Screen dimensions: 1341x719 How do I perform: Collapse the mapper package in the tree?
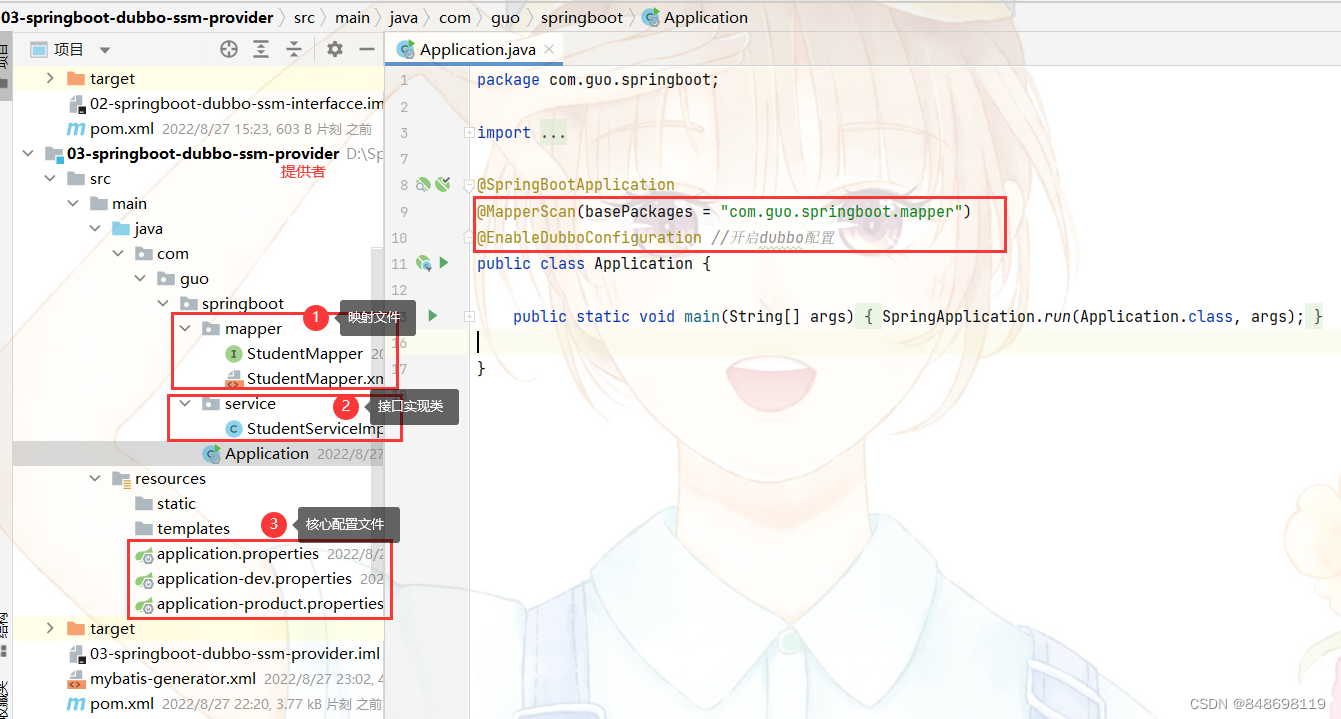pos(185,328)
